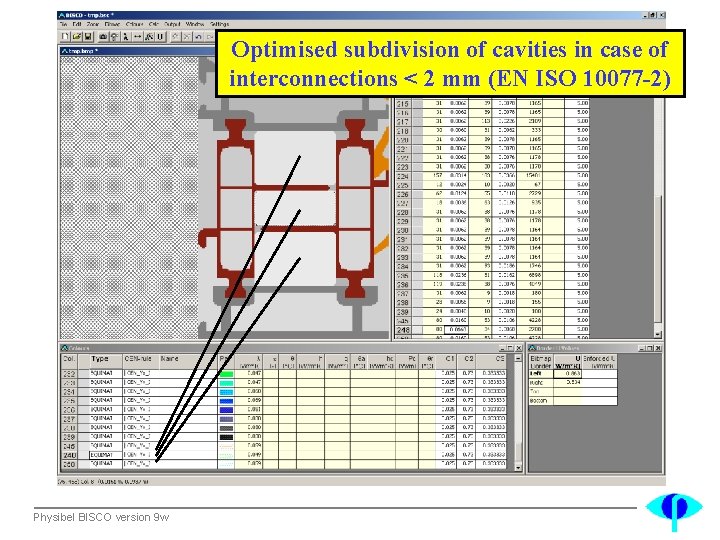Viewport: 720px width, 540px height.
Task: Pick the medium blue colour swatch
Action: 226,401
